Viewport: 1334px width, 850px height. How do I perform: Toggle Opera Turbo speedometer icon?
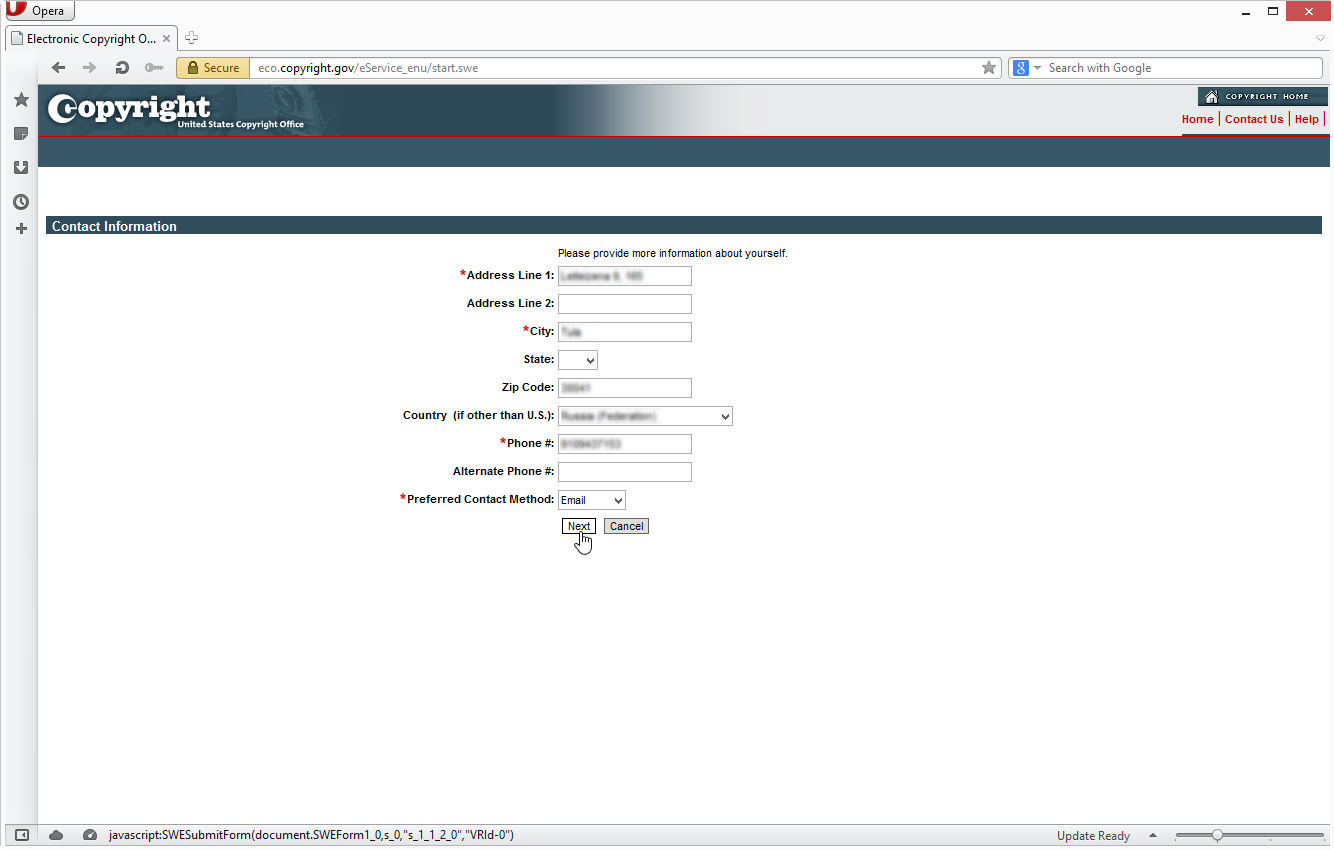click(90, 835)
